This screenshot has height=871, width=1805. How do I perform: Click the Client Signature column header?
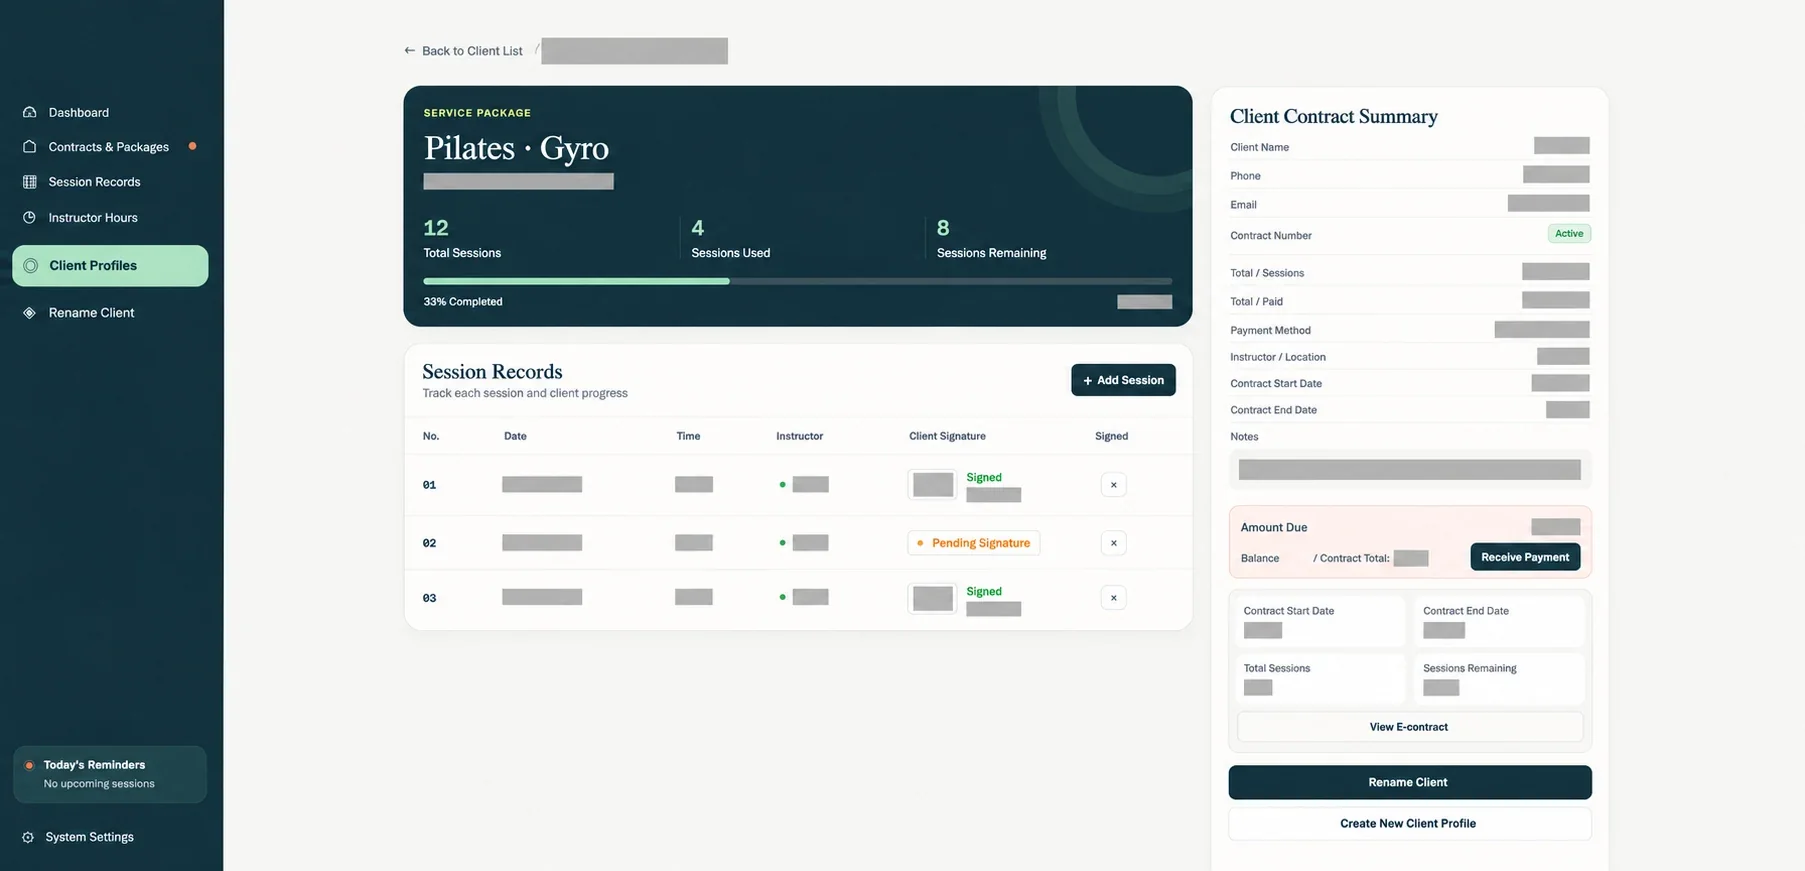click(947, 436)
